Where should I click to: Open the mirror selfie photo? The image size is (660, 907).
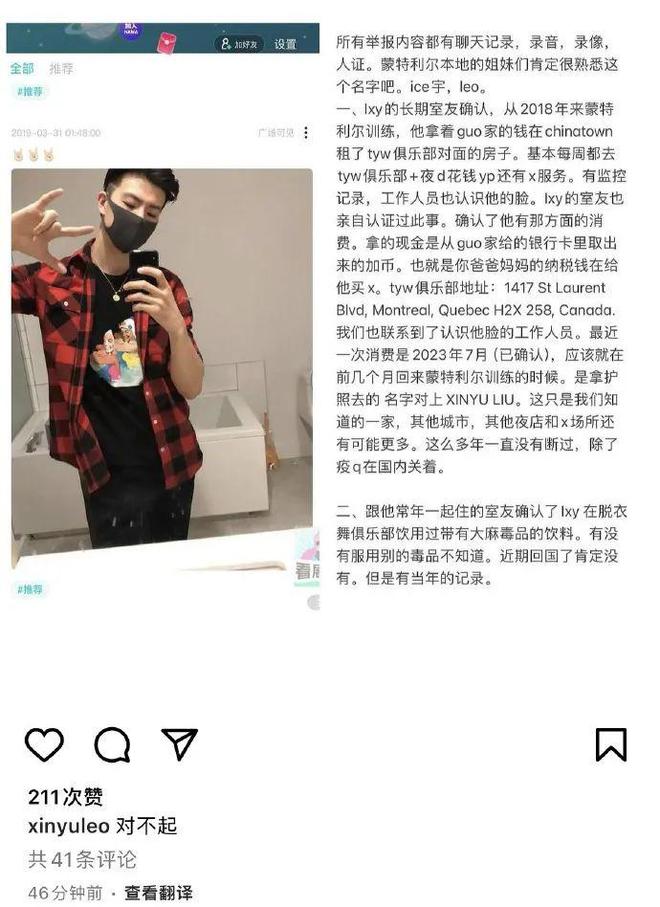click(x=162, y=368)
